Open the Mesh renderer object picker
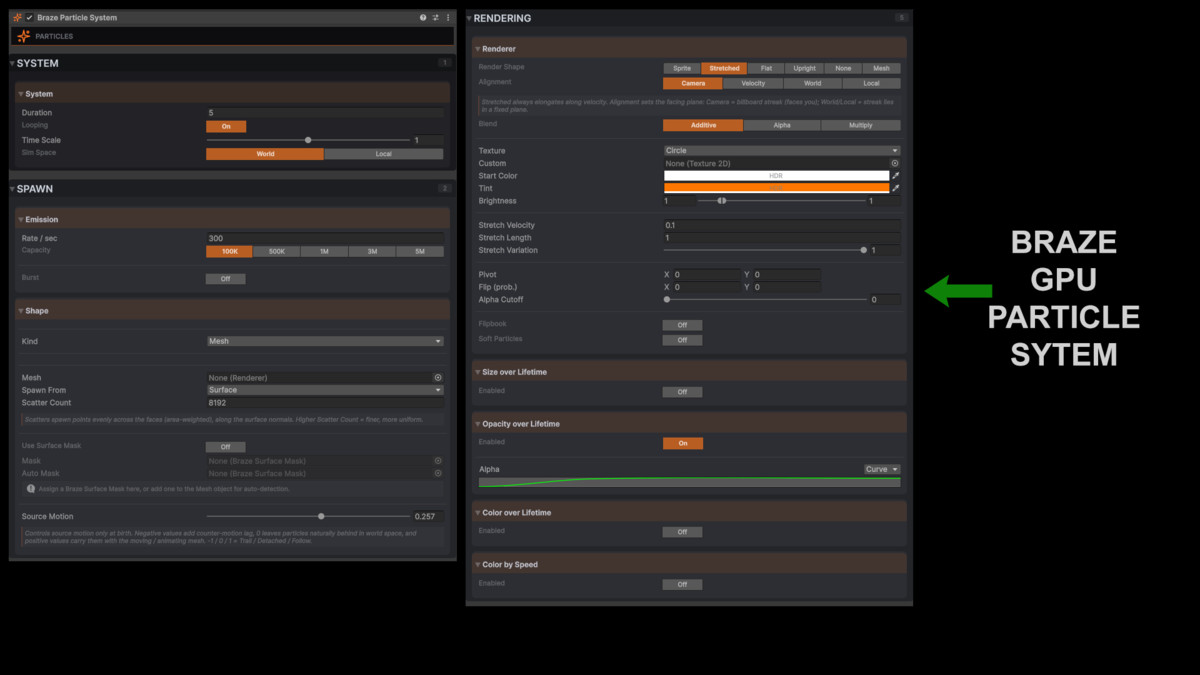The image size is (1200, 675). (437, 378)
